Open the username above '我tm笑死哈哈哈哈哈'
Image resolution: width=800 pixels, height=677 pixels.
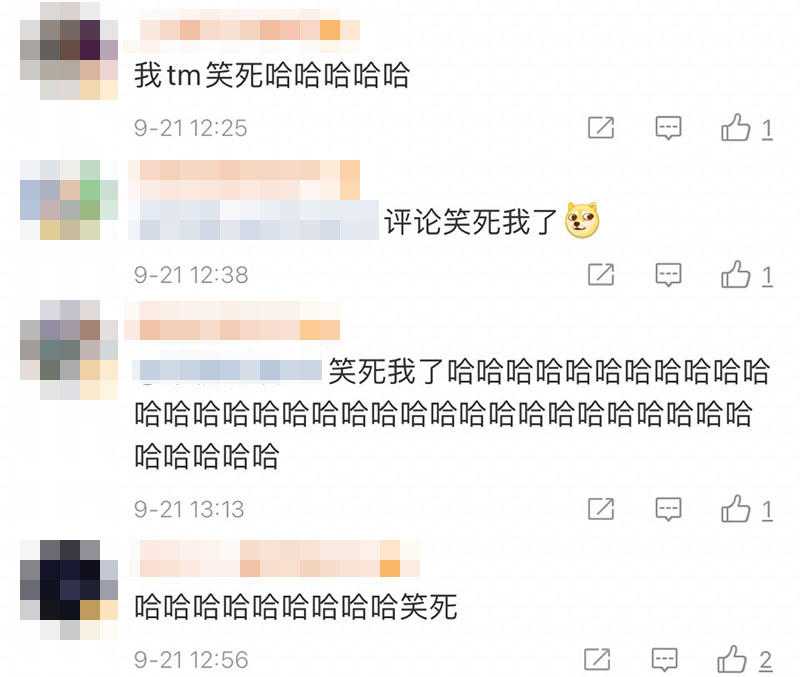(x=242, y=31)
